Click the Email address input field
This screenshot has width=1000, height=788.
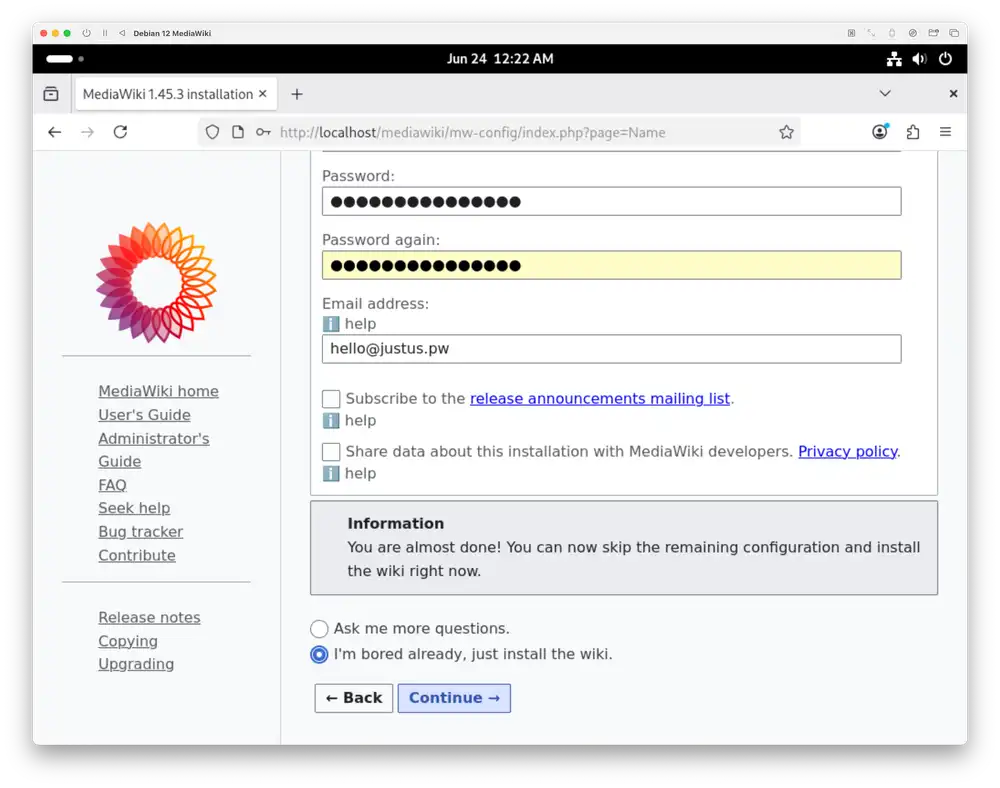click(x=612, y=349)
